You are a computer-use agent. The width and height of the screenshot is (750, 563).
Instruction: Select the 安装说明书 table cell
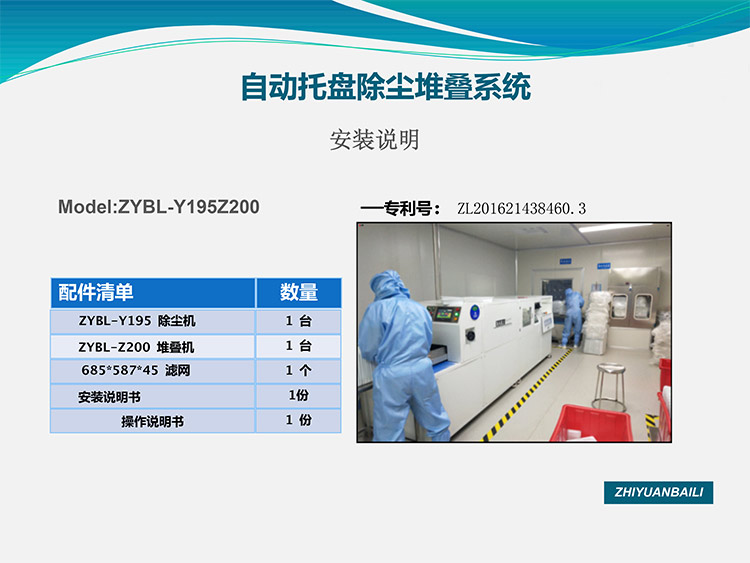click(152, 396)
